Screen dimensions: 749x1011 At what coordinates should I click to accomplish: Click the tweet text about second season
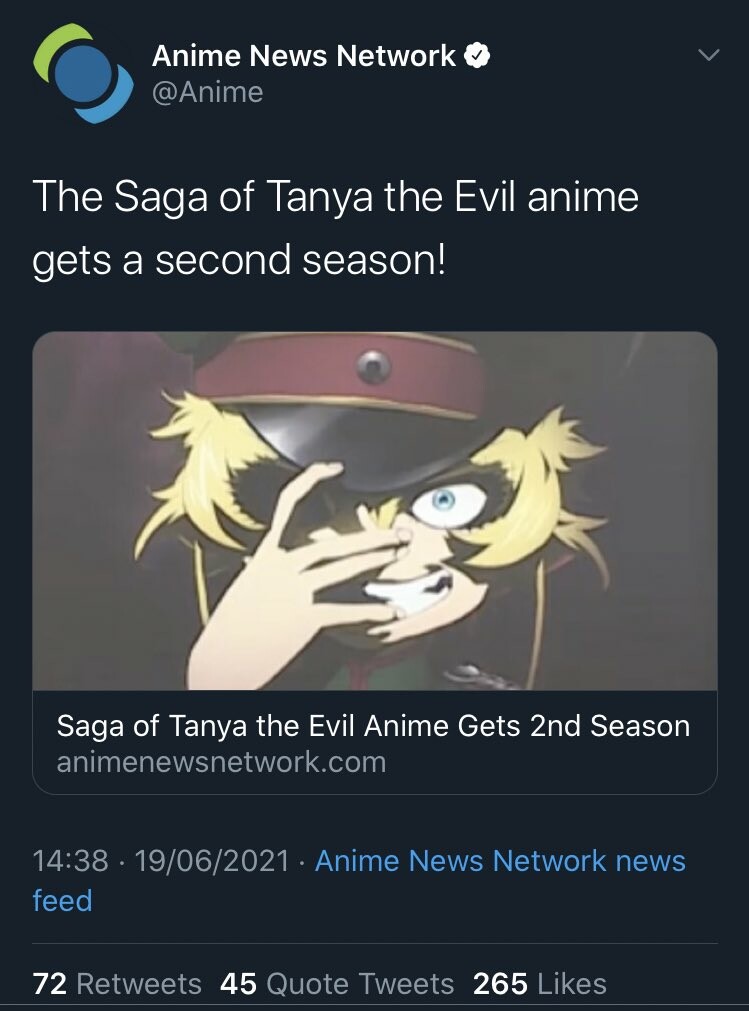pyautogui.click(x=335, y=228)
